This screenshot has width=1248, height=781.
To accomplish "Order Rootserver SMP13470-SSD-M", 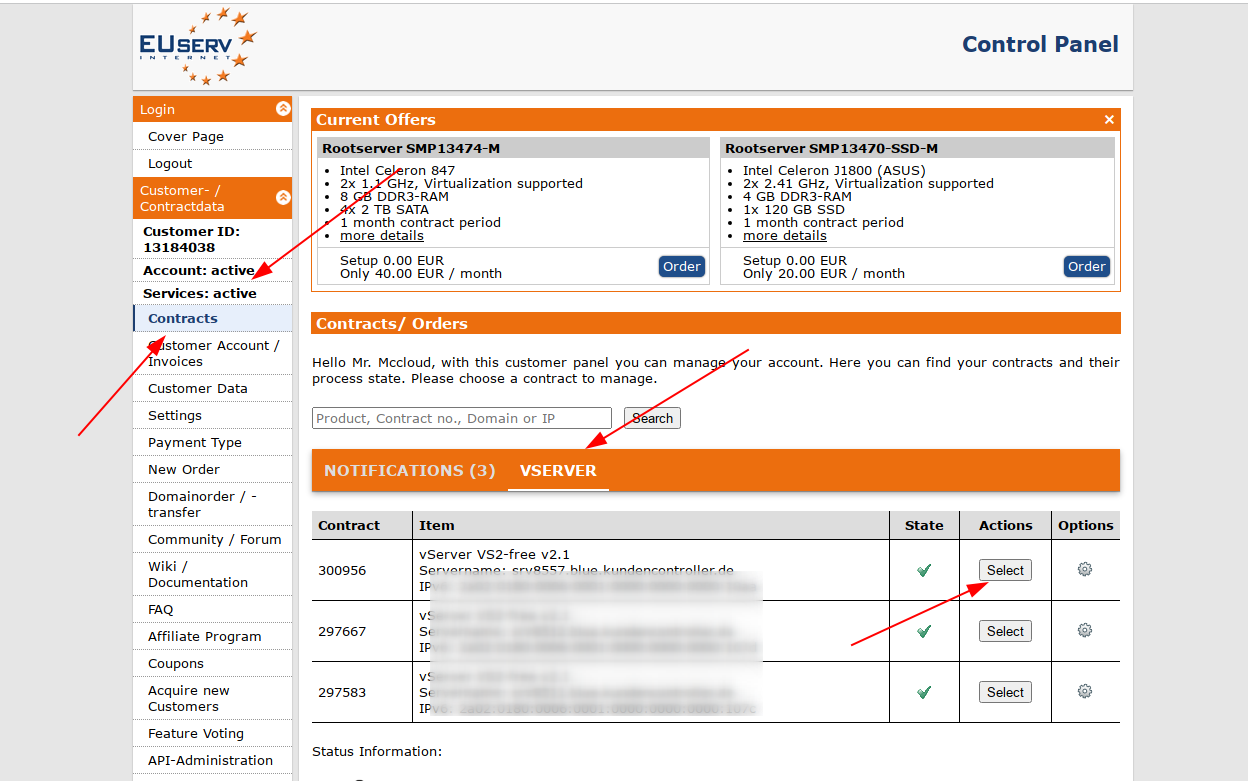I will tap(1087, 266).
